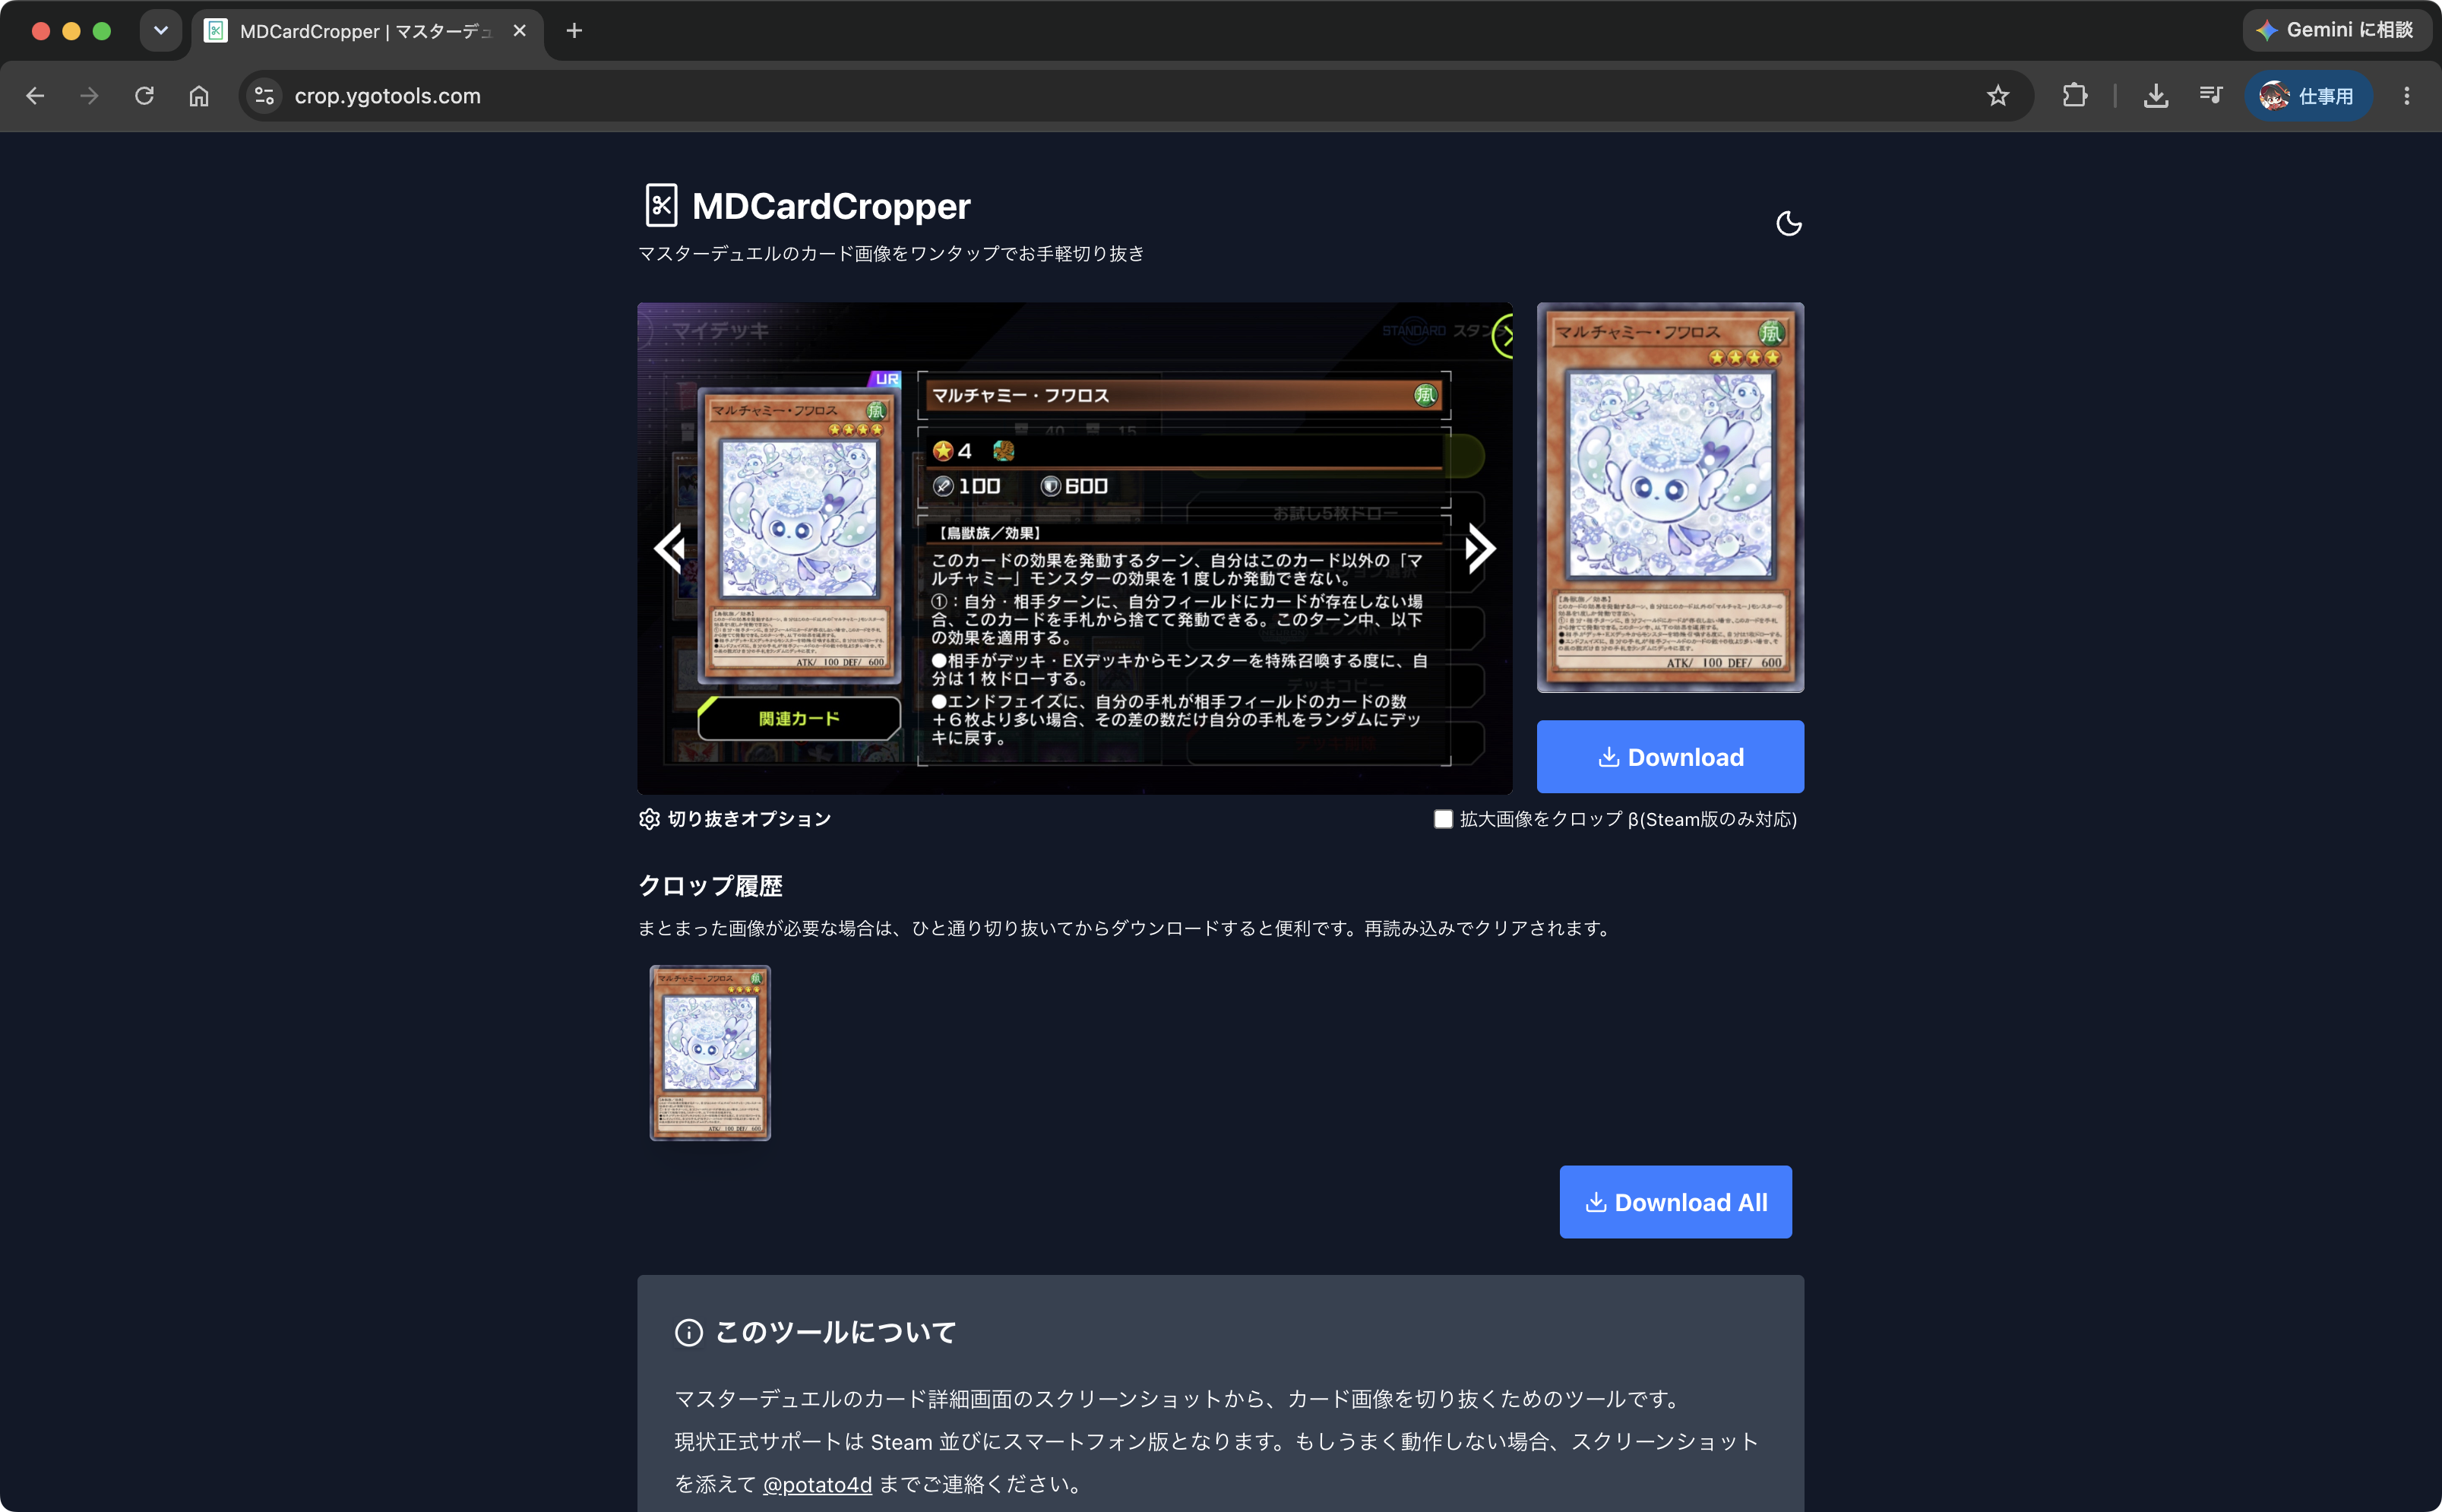Select the card thumbnail in クロップ履歴
Viewport: 2442px width, 1512px height.
710,1052
